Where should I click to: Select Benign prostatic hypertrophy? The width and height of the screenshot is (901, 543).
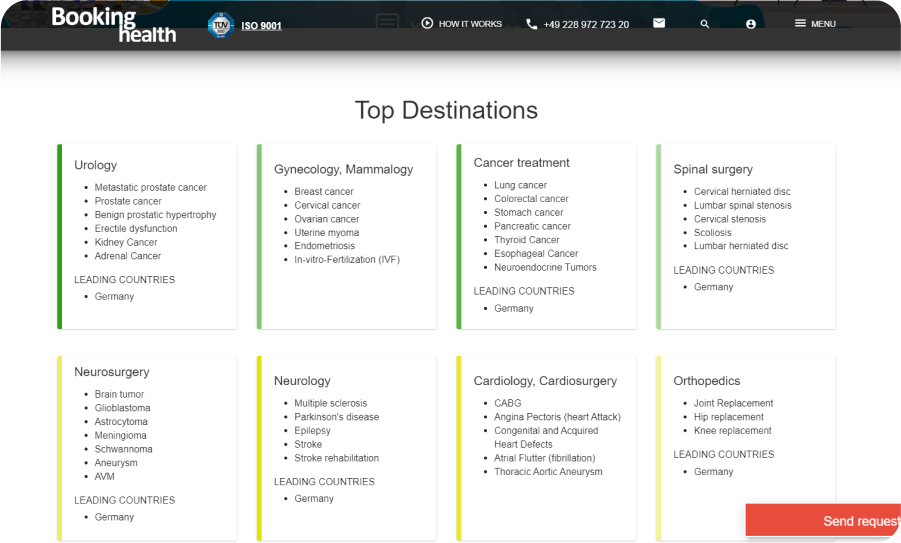(x=156, y=215)
